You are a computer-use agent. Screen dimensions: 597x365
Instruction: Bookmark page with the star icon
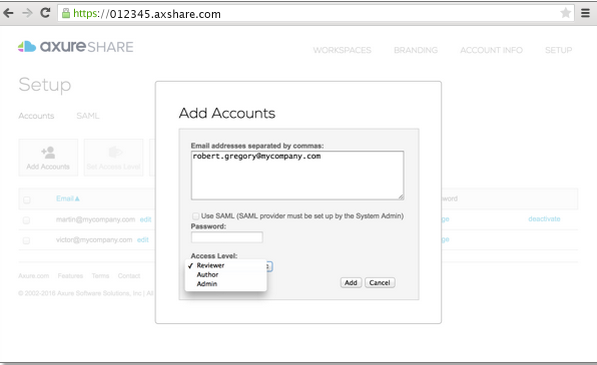(565, 13)
